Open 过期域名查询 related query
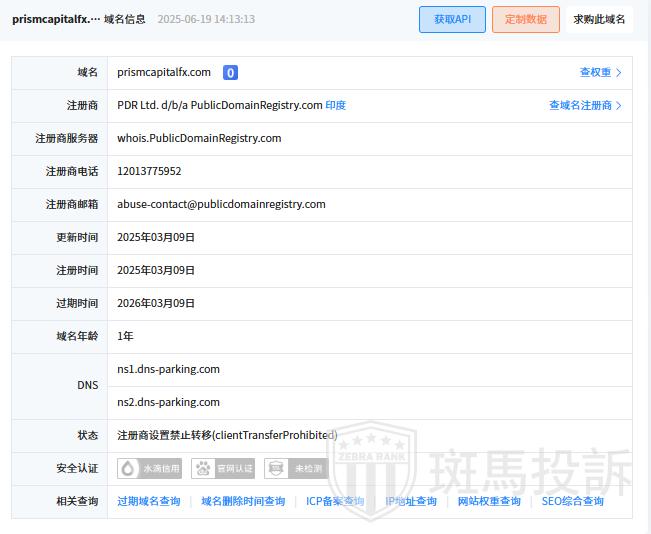Image resolution: width=651 pixels, height=534 pixels. tap(149, 501)
